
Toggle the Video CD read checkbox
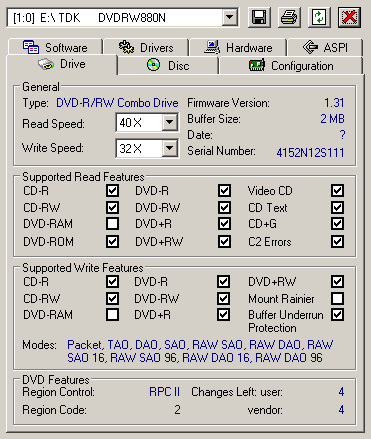pos(337,191)
